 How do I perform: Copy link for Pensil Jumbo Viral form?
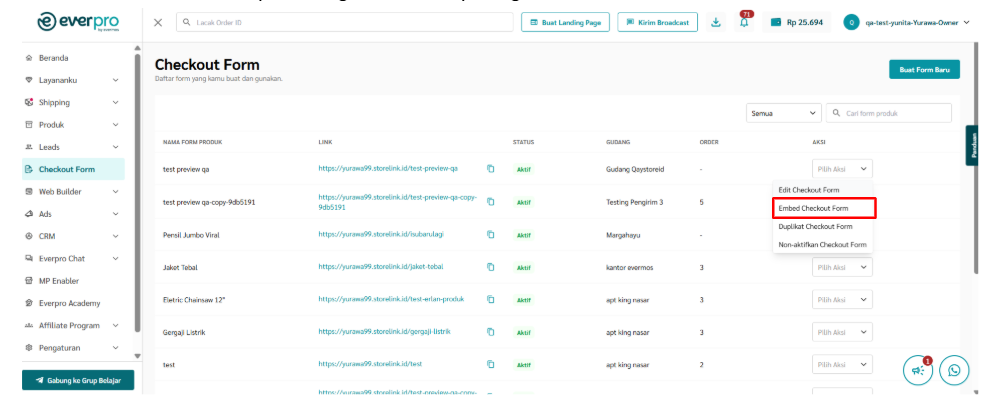coord(491,235)
